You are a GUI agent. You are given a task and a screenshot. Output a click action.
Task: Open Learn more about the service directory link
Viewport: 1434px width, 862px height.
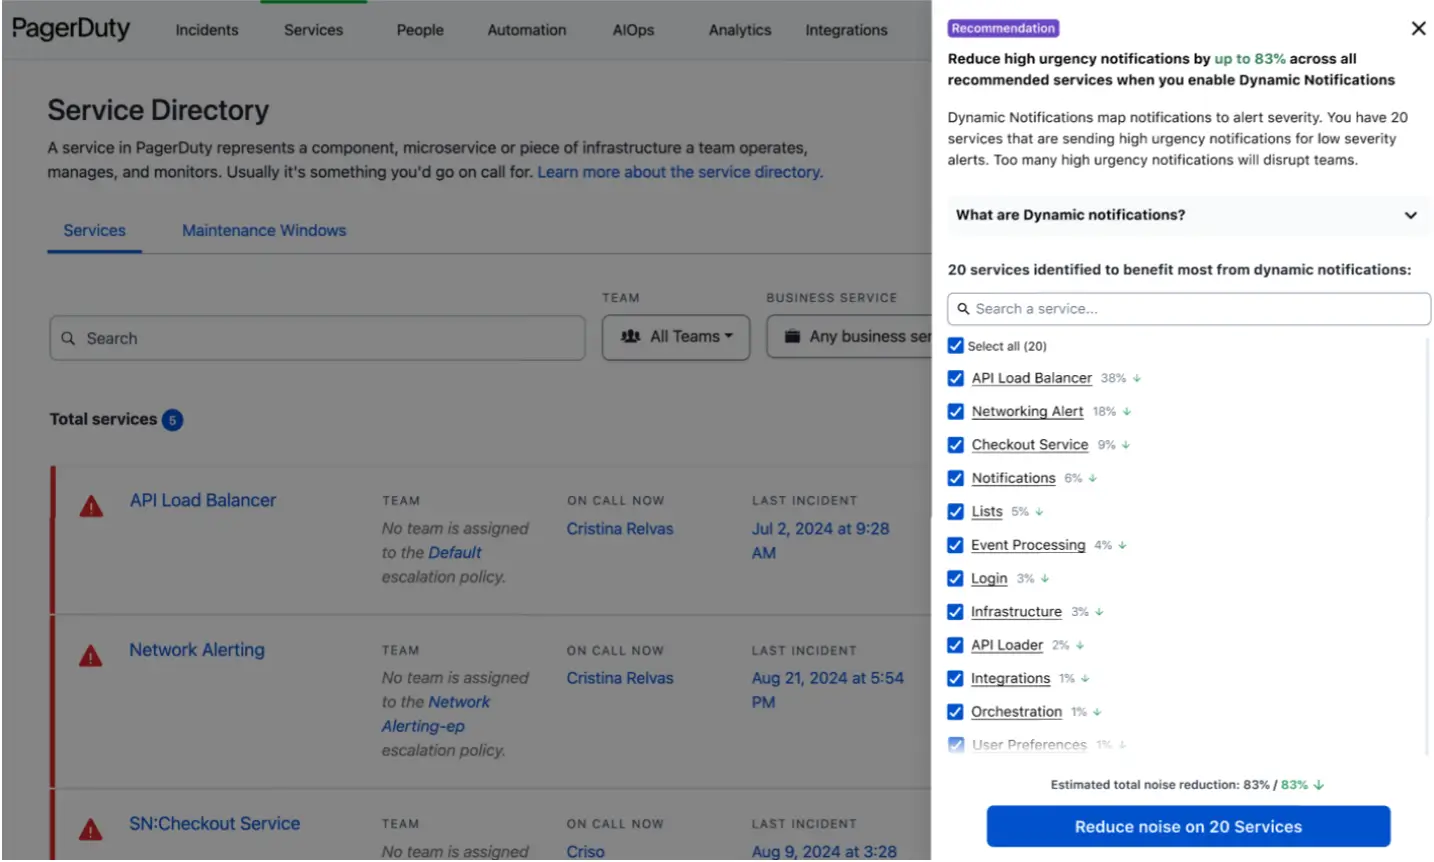(x=680, y=173)
